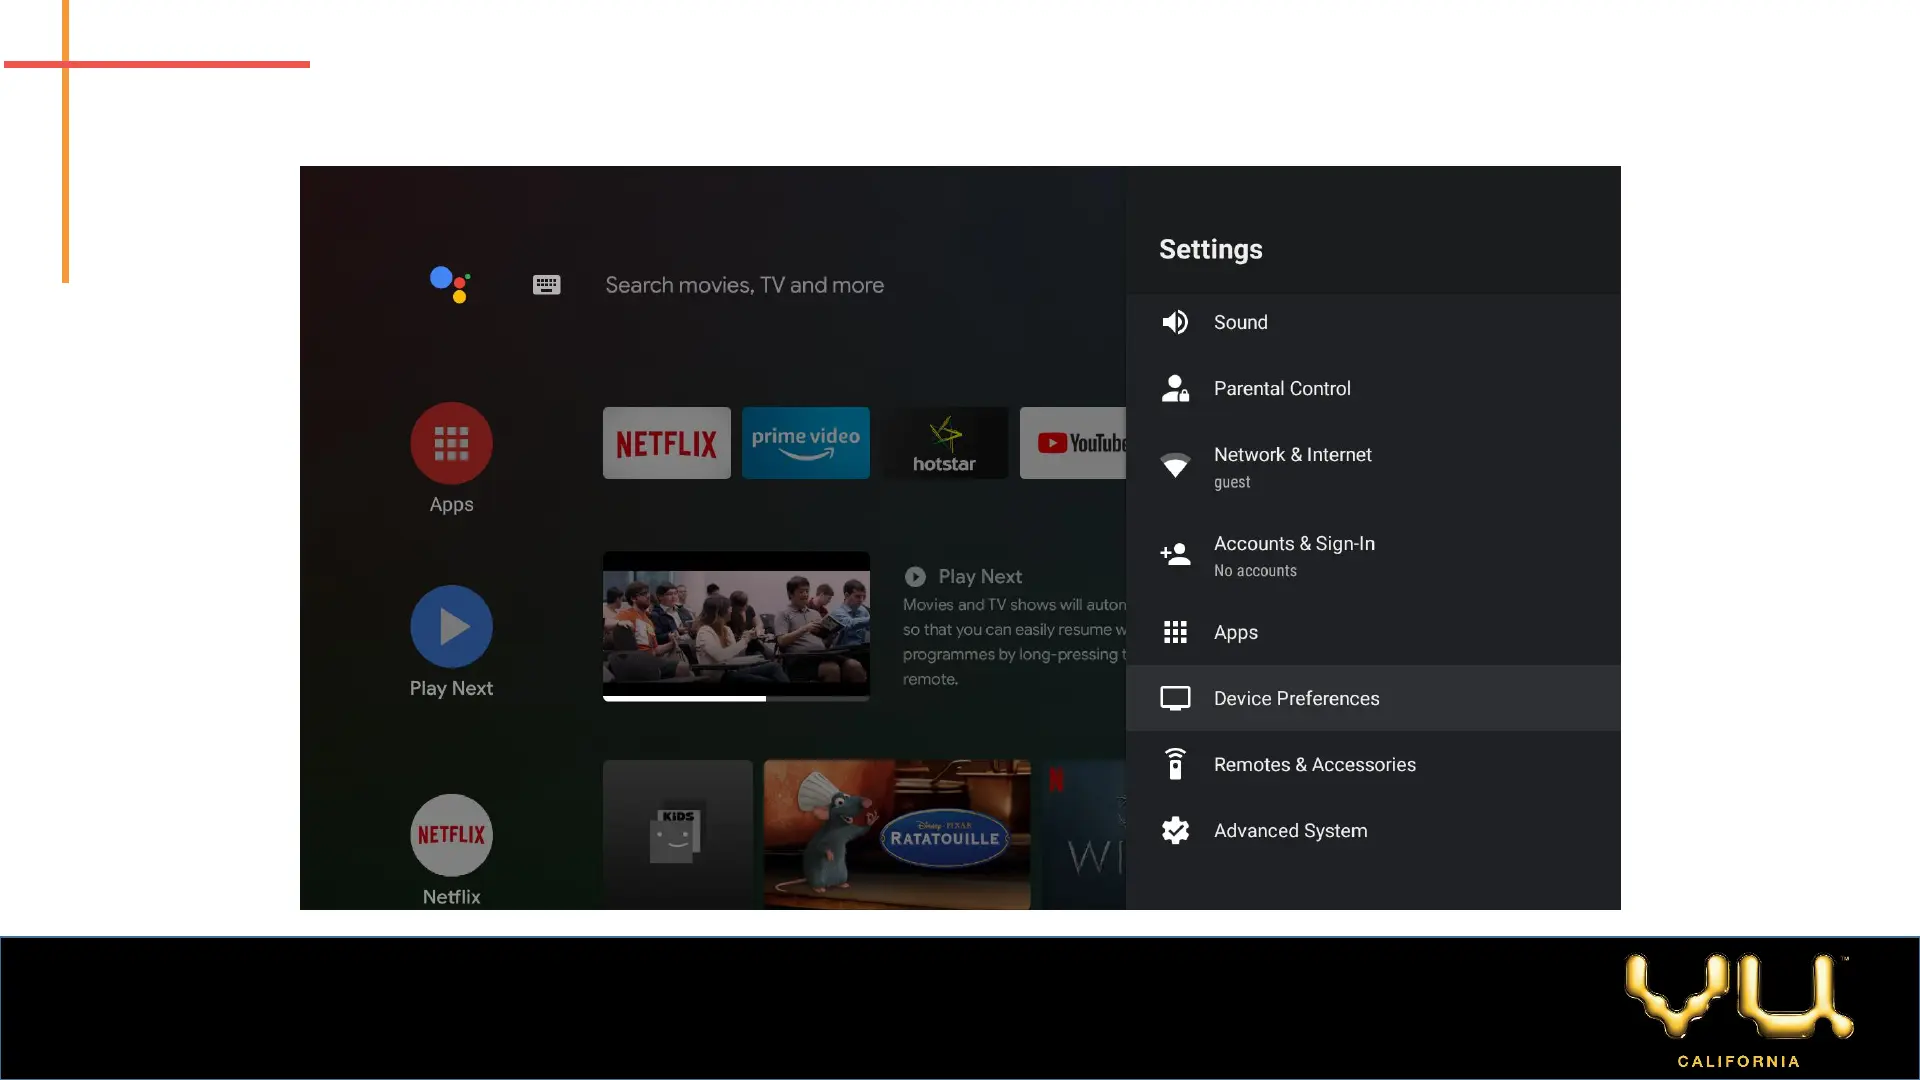1920x1080 pixels.
Task: Click the Play Next video progress bar
Action: [735, 699]
